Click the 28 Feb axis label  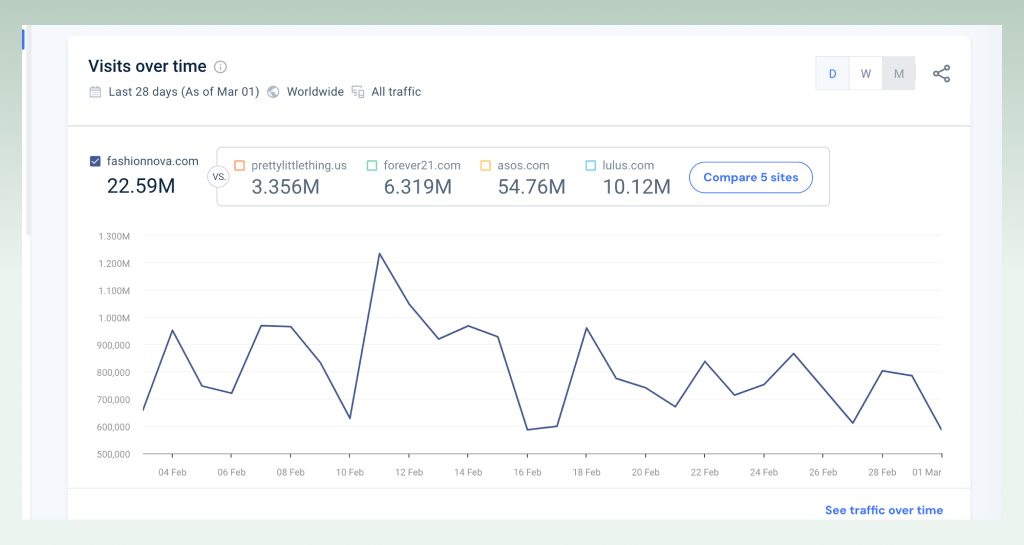[882, 473]
